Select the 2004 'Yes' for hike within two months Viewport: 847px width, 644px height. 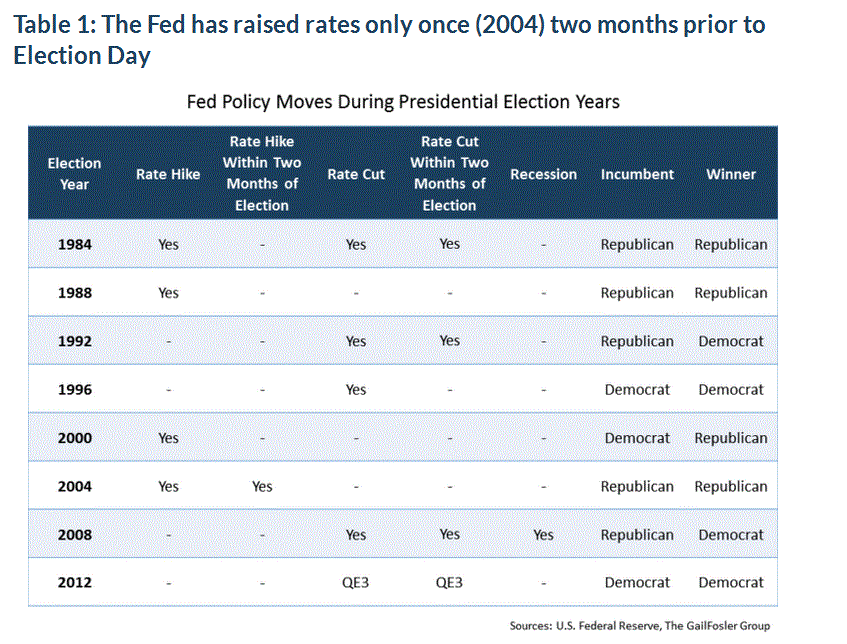pyautogui.click(x=262, y=487)
